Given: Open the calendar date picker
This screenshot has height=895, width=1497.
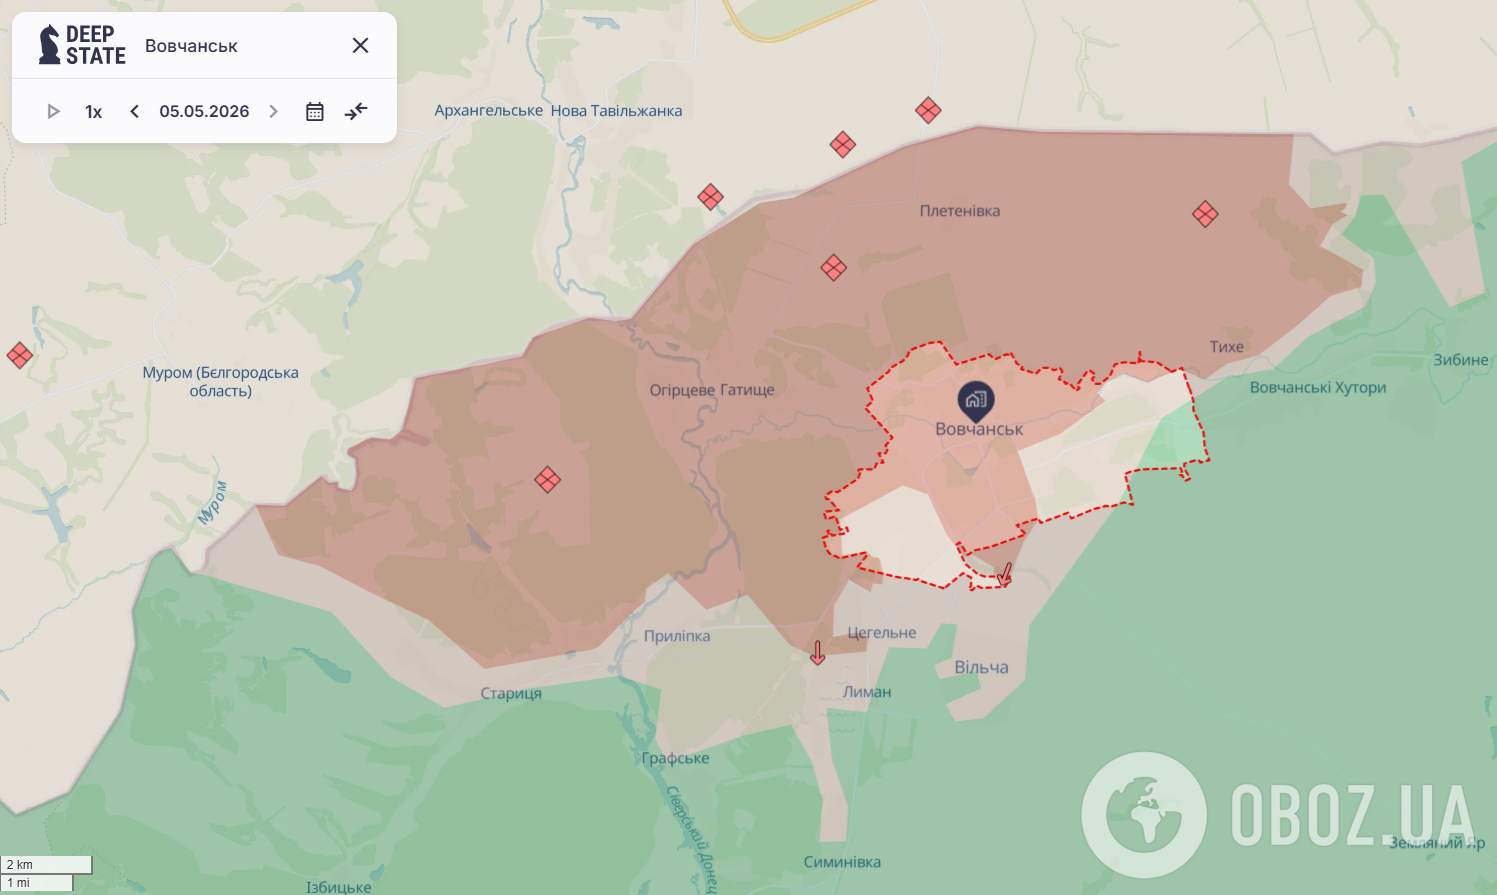Looking at the screenshot, I should 314,111.
